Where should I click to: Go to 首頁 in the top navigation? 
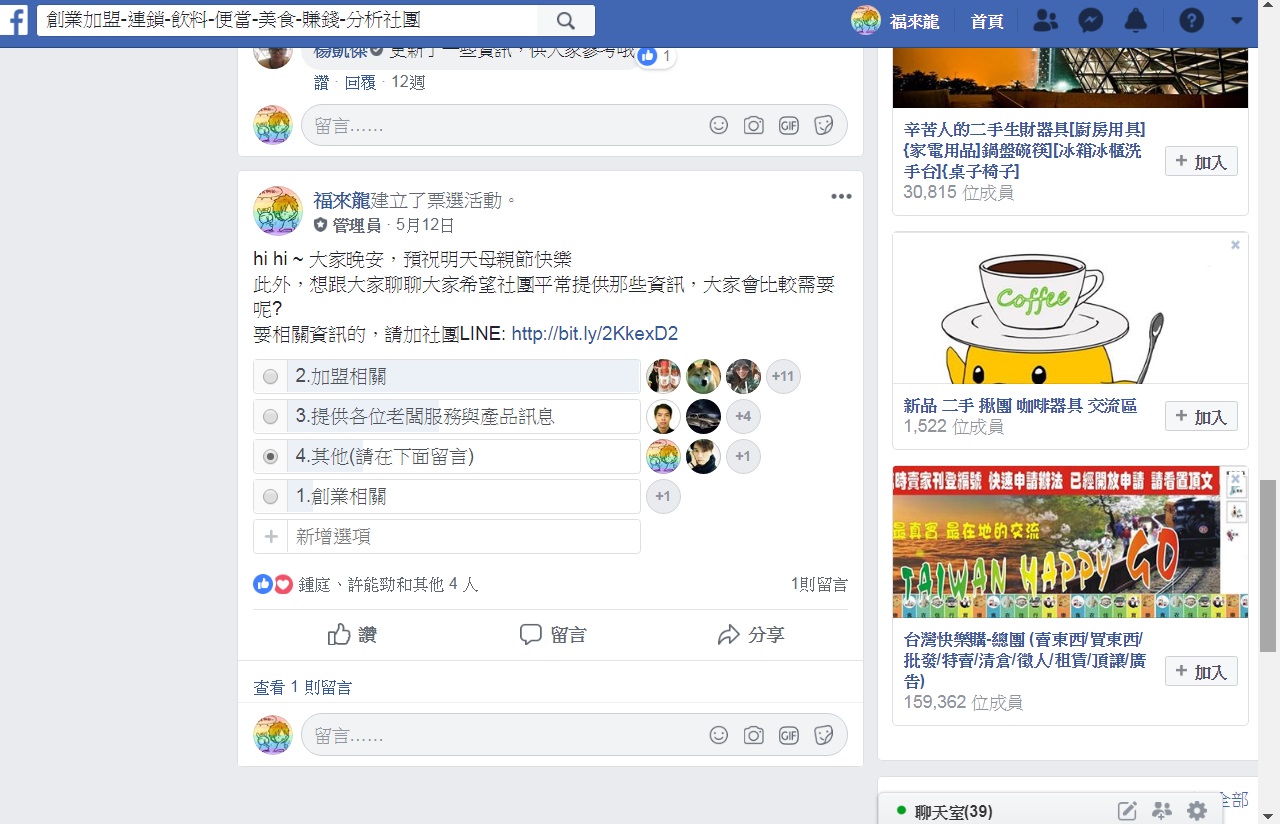coord(987,21)
